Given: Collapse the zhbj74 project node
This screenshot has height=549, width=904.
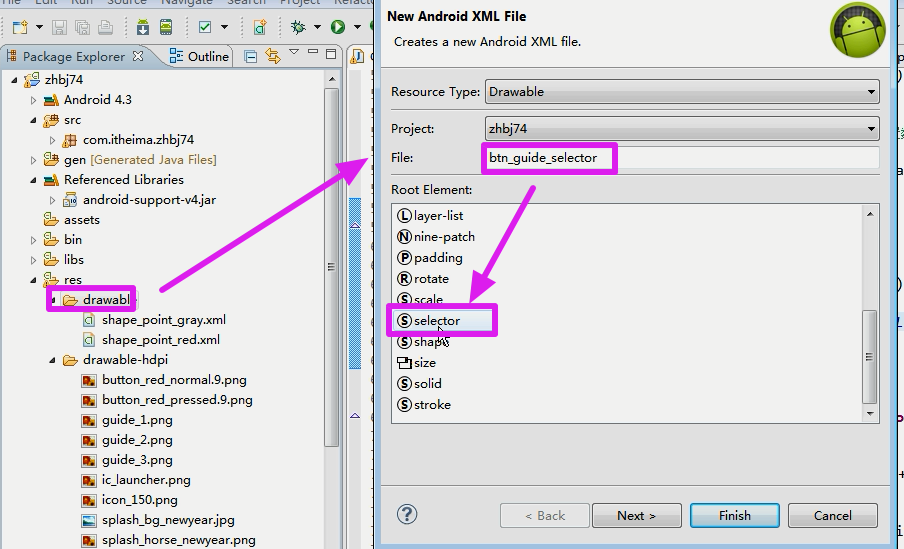Looking at the screenshot, I should (14, 80).
